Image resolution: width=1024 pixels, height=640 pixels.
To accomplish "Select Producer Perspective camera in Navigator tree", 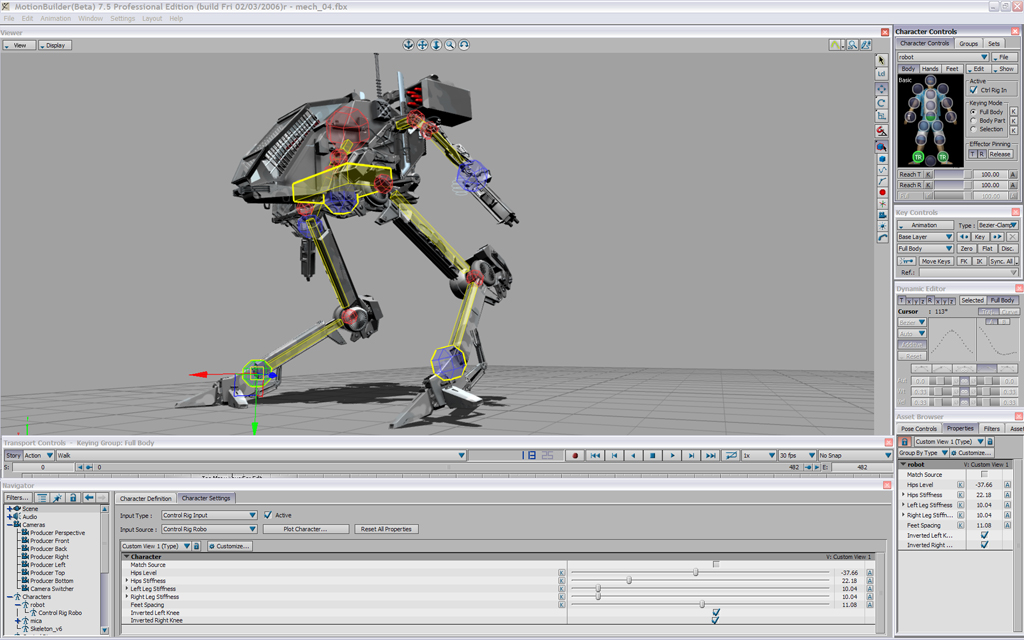I will coord(57,533).
